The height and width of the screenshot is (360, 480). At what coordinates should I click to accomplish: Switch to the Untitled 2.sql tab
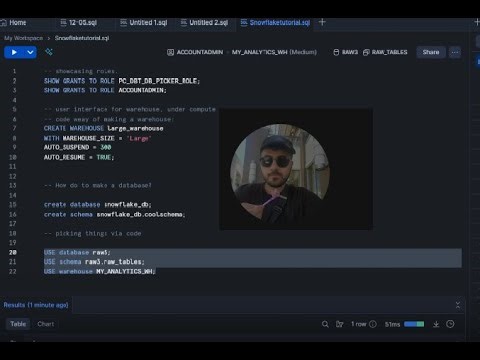[204, 23]
